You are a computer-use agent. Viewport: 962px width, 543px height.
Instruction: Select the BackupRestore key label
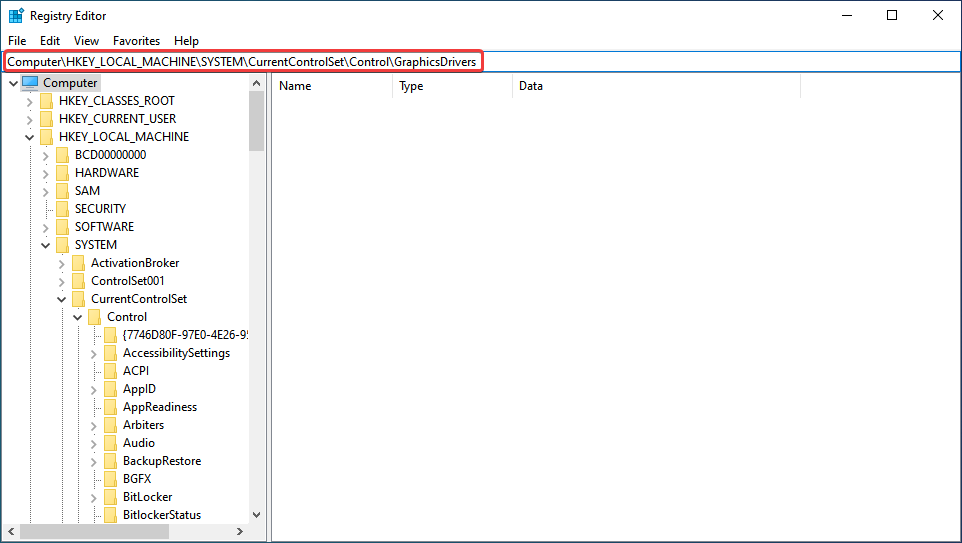162,461
